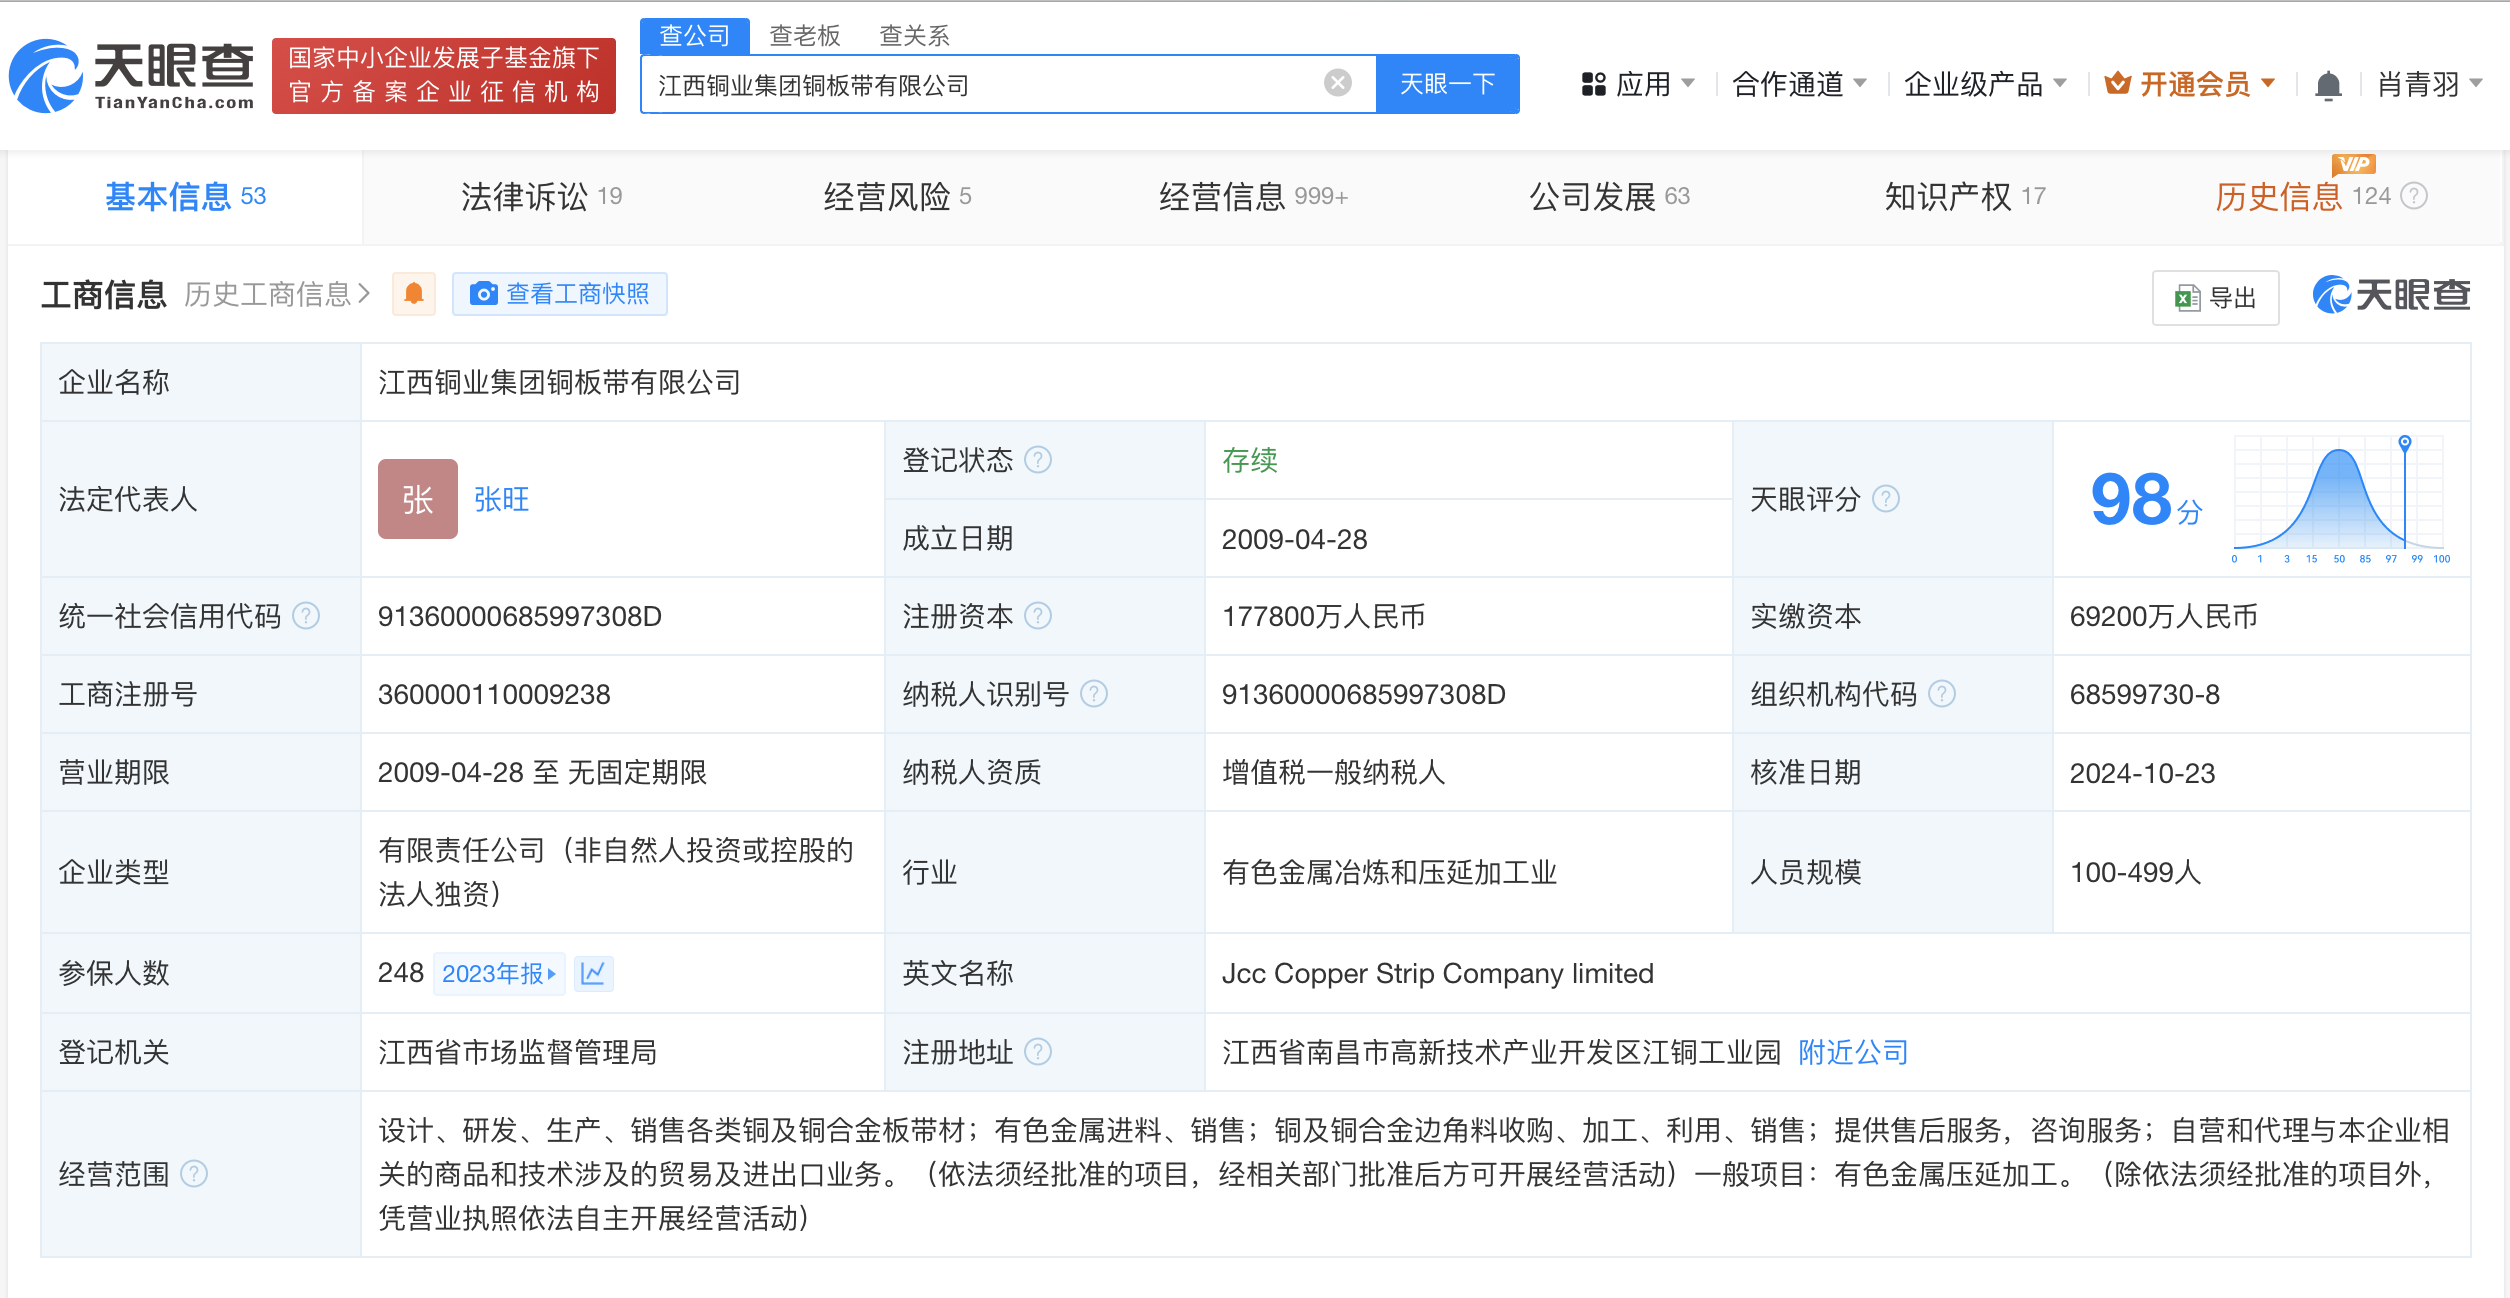
Task: Clear the search box with the X icon
Action: (x=1337, y=83)
